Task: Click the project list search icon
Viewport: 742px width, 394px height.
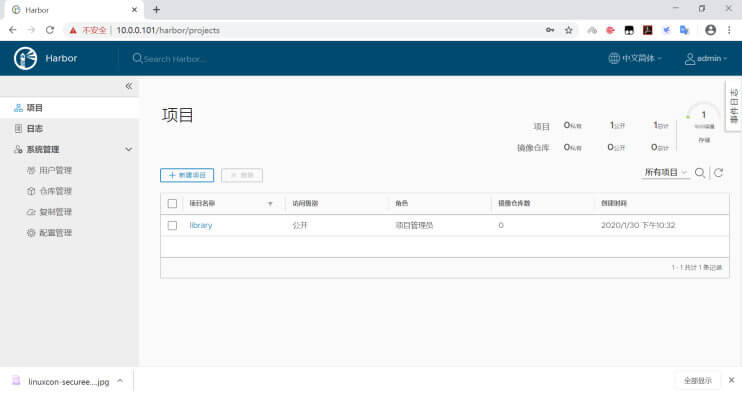Action: (x=700, y=173)
